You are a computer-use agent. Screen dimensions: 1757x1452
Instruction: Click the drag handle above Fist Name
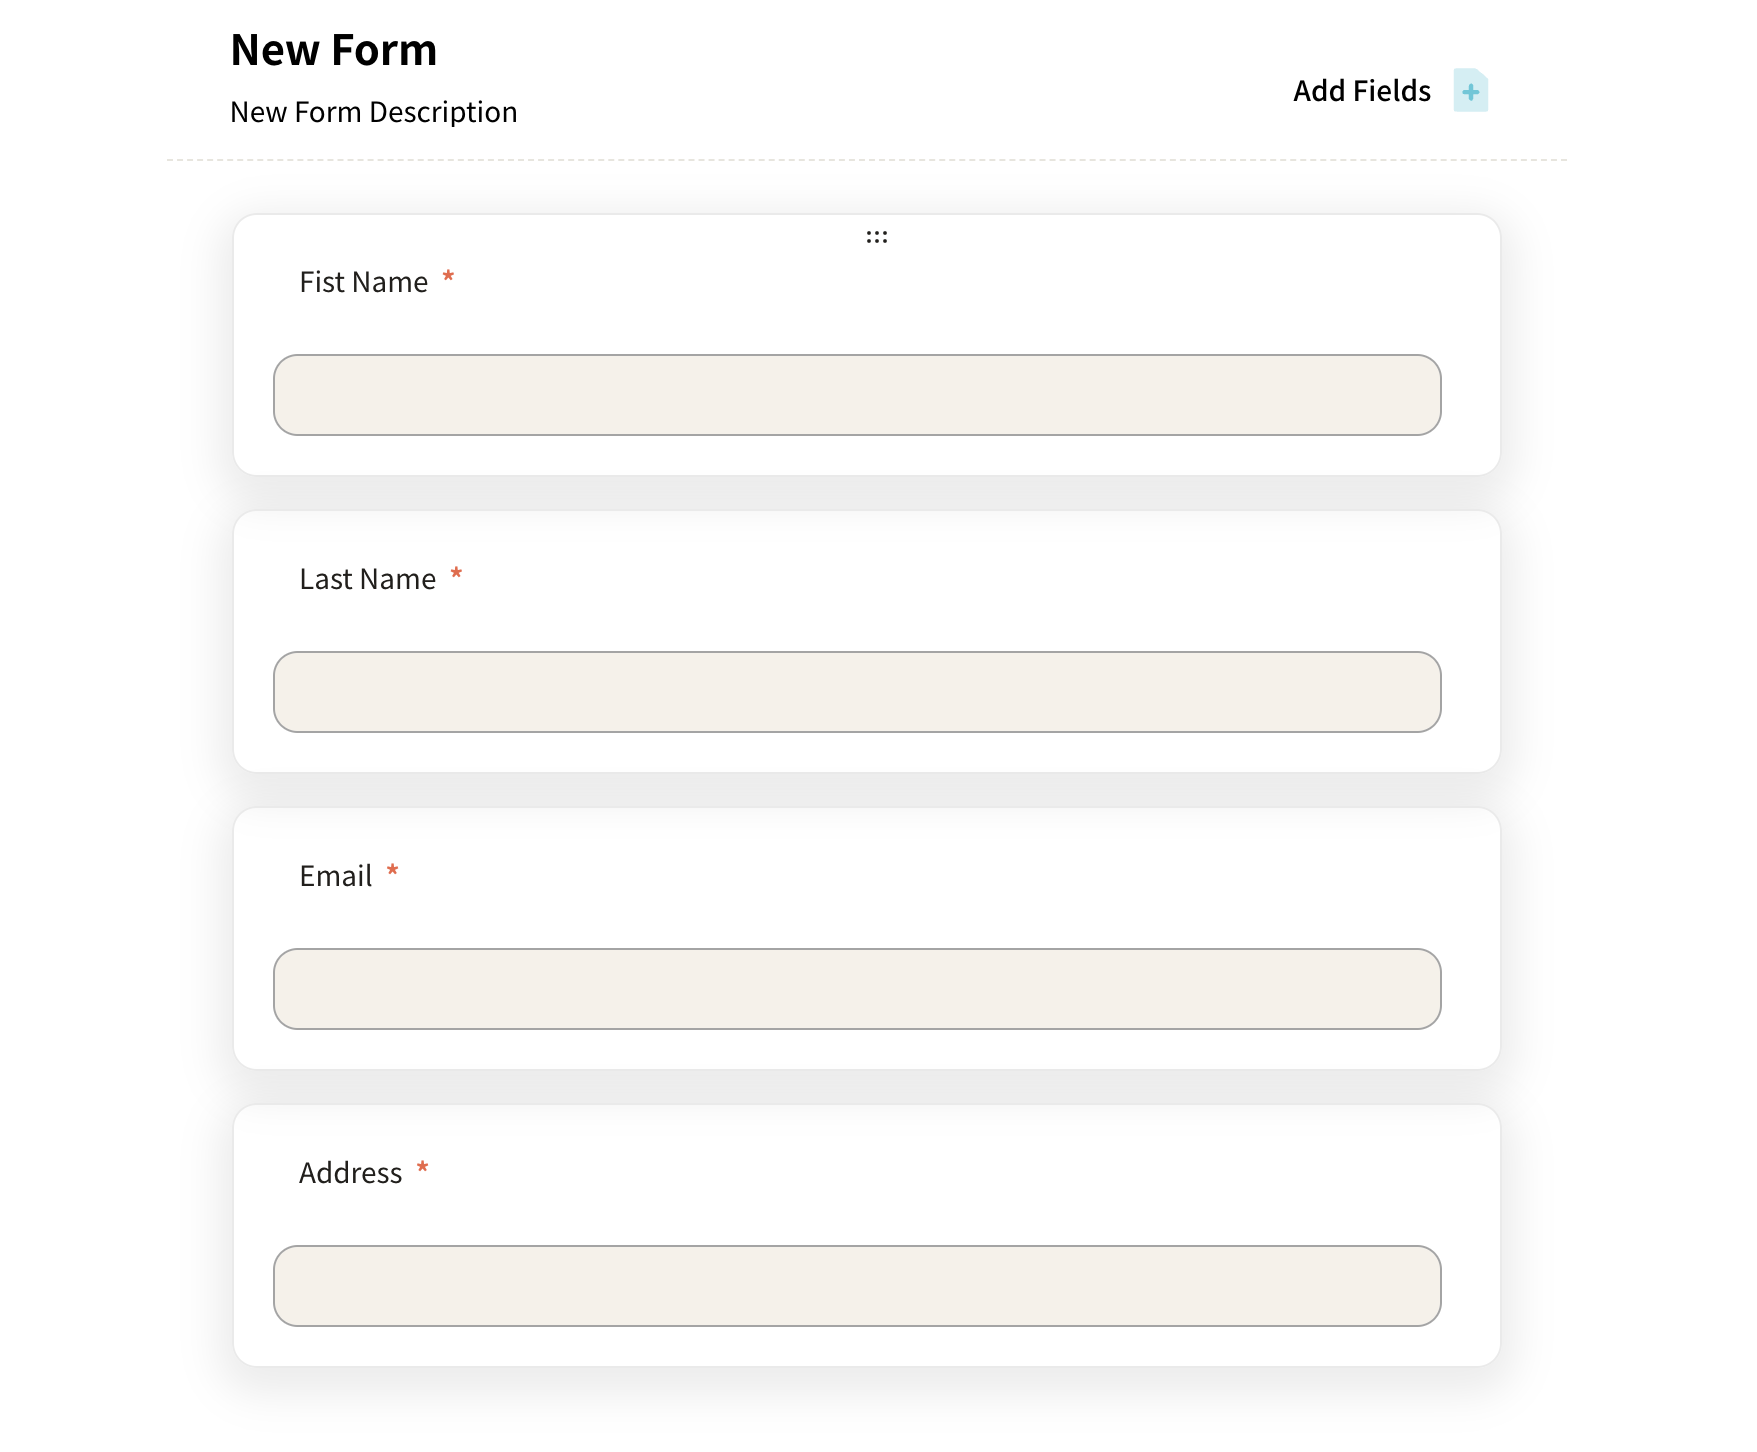[x=876, y=237]
